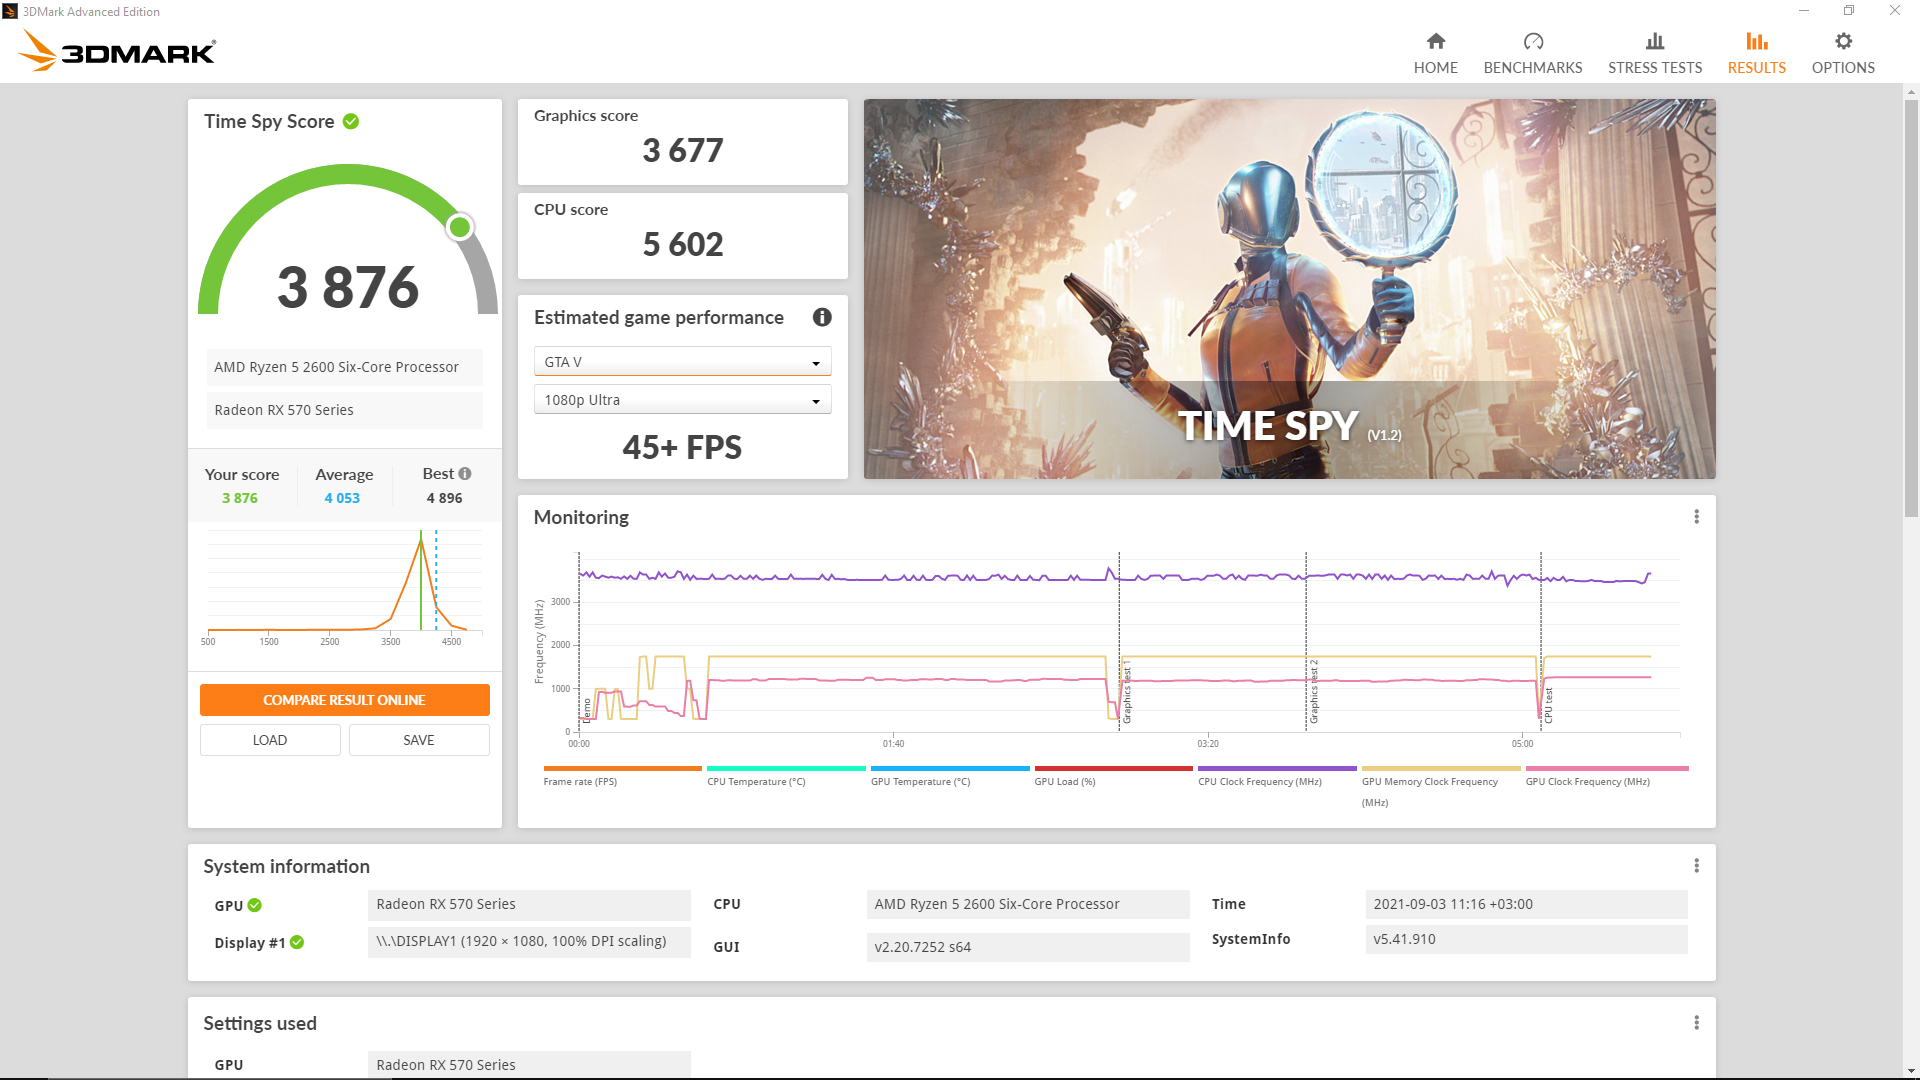1920x1080 pixels.
Task: Open Settings used three-dot menu
Action: pos(1696,1023)
